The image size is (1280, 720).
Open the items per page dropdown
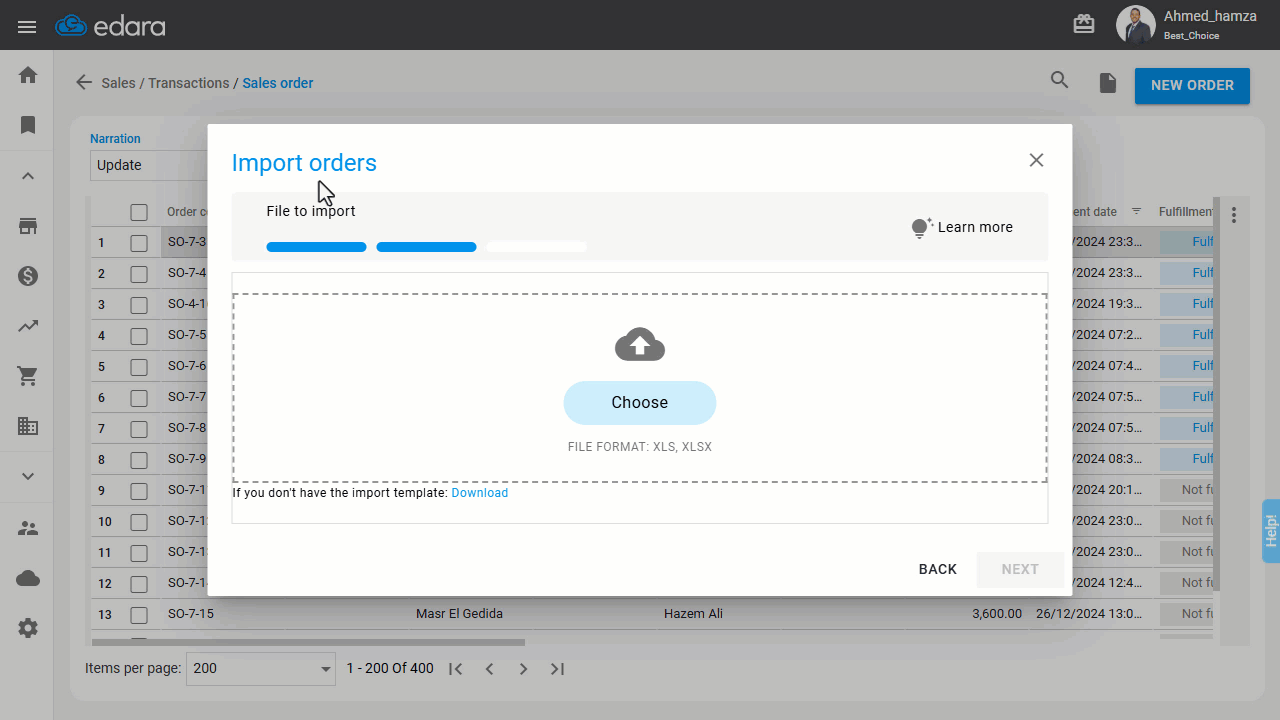(x=261, y=668)
